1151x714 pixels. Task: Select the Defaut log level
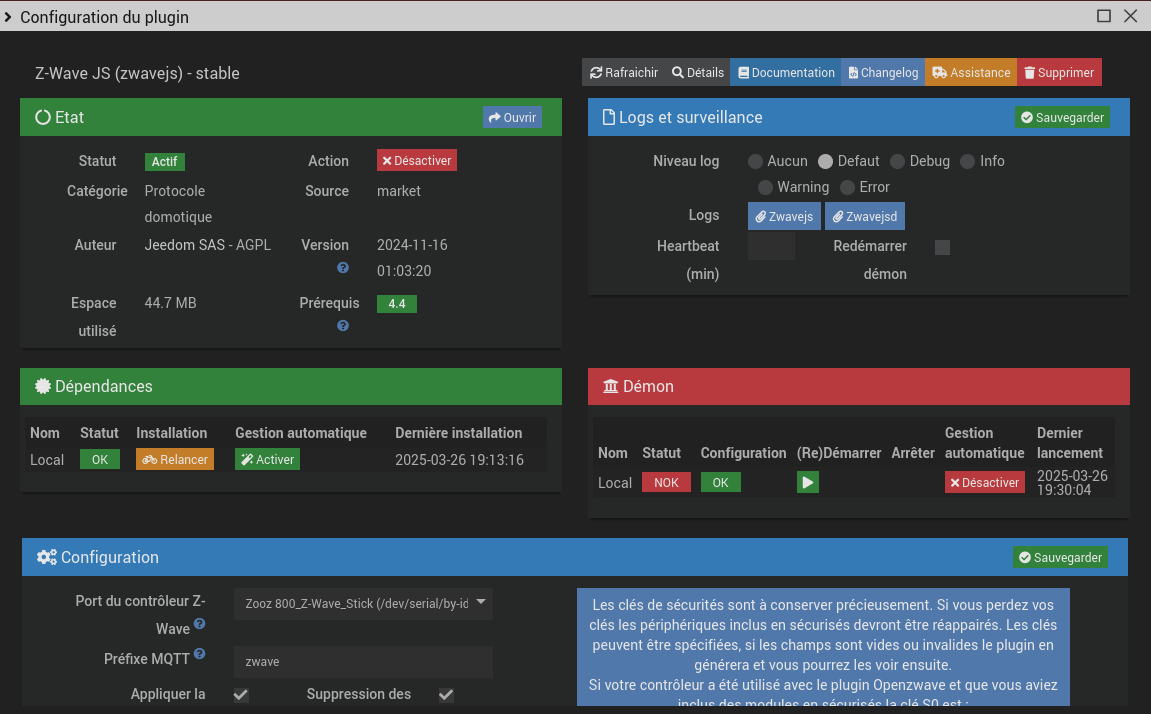pos(826,161)
